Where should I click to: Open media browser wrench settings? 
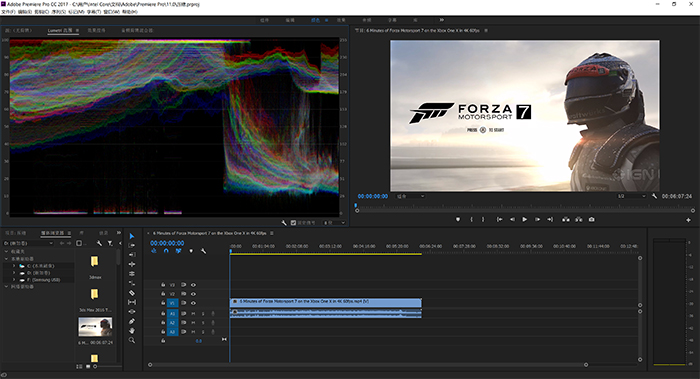(x=99, y=243)
